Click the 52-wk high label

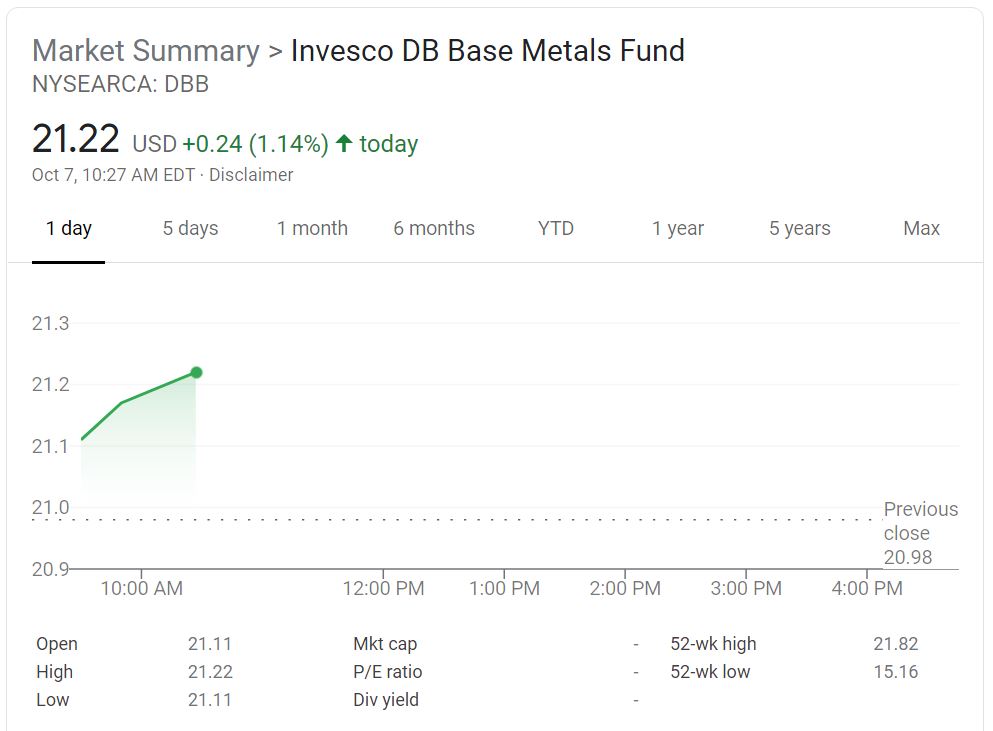(x=713, y=644)
